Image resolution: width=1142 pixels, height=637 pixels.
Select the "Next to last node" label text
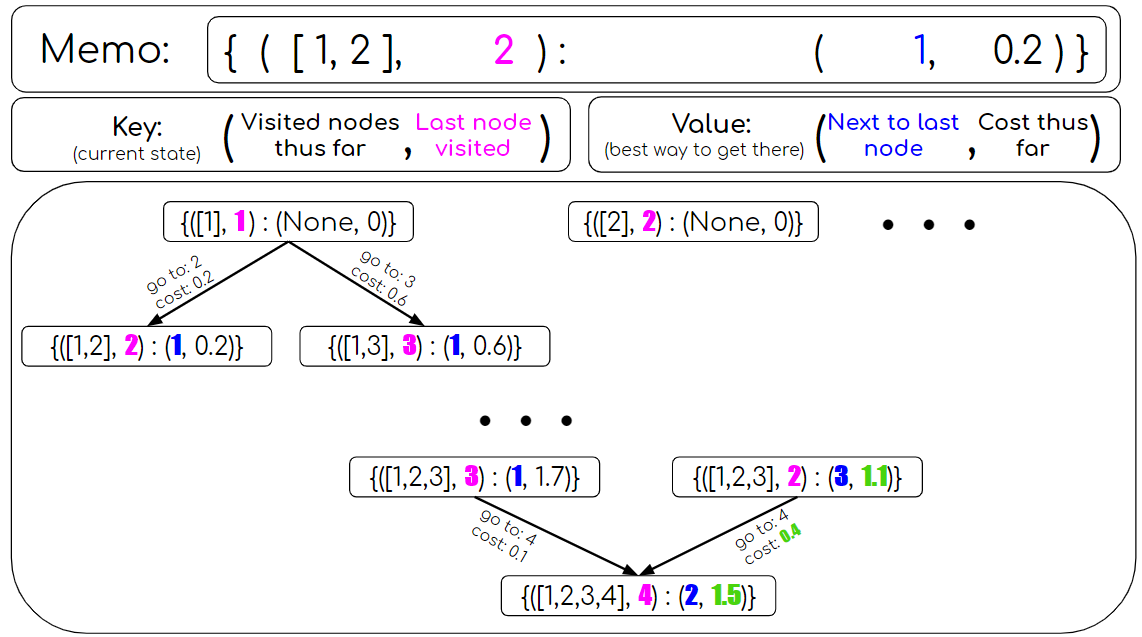pos(892,134)
